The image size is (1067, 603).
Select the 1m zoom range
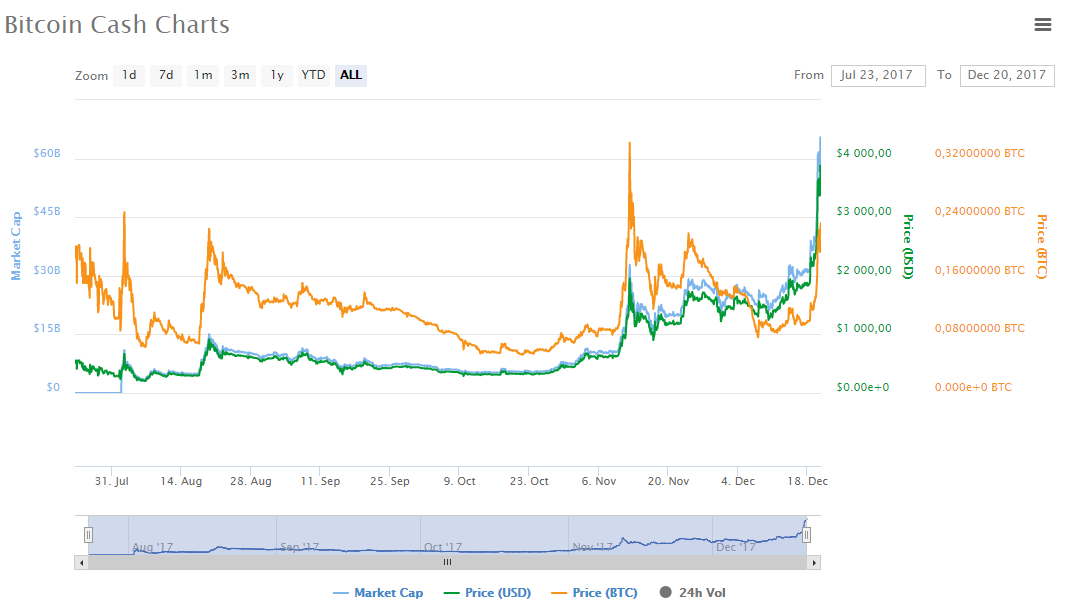point(203,75)
